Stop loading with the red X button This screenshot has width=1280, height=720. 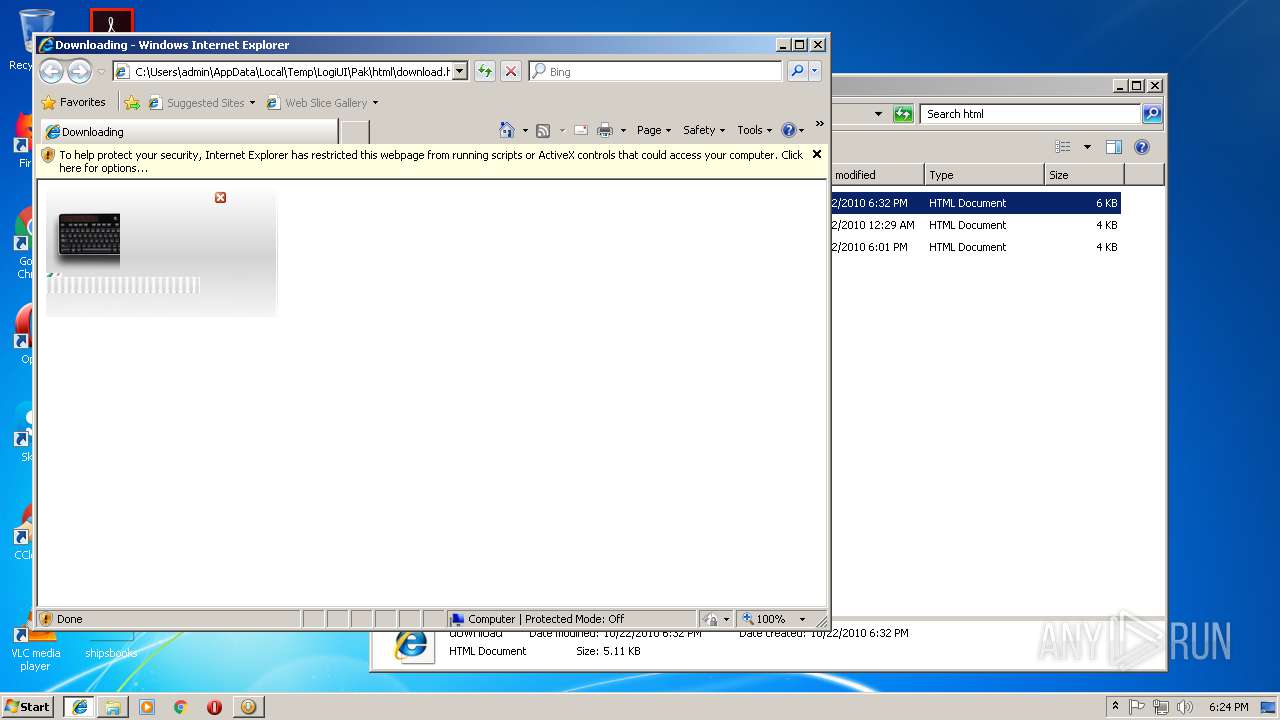511,71
